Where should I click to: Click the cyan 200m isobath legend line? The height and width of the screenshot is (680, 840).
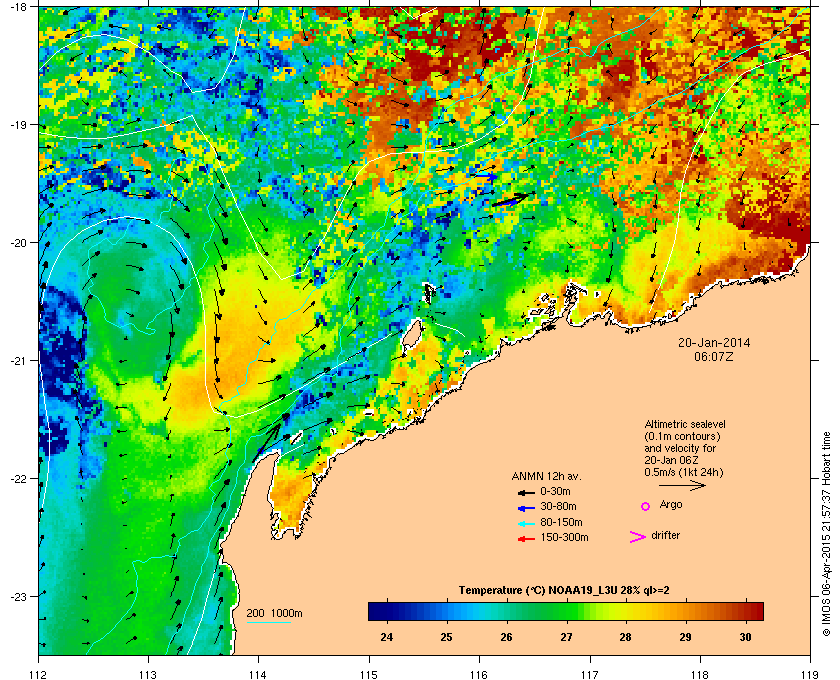268,622
